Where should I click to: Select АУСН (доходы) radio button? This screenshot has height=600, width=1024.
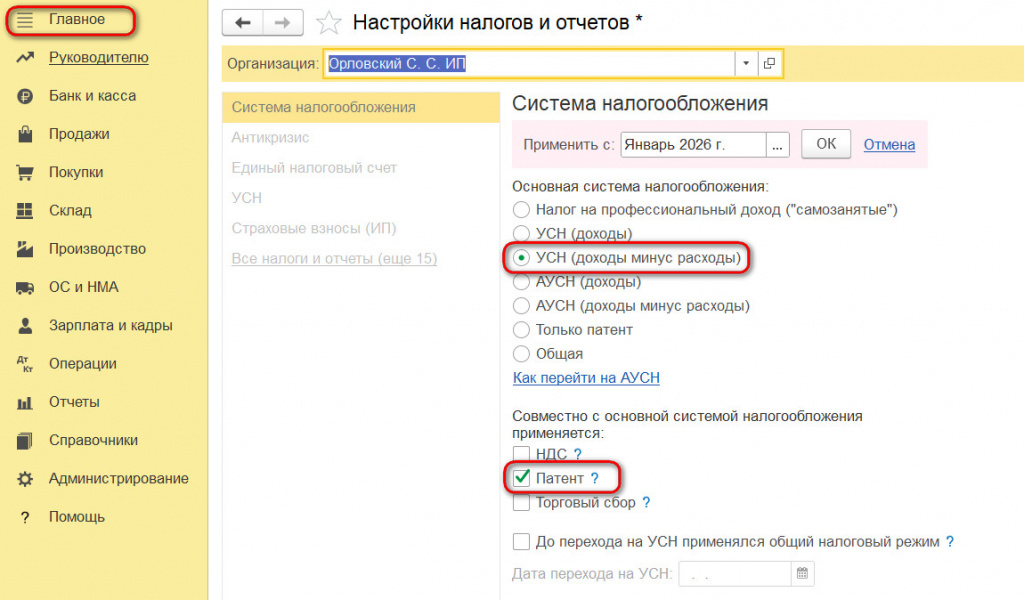pyautogui.click(x=521, y=282)
